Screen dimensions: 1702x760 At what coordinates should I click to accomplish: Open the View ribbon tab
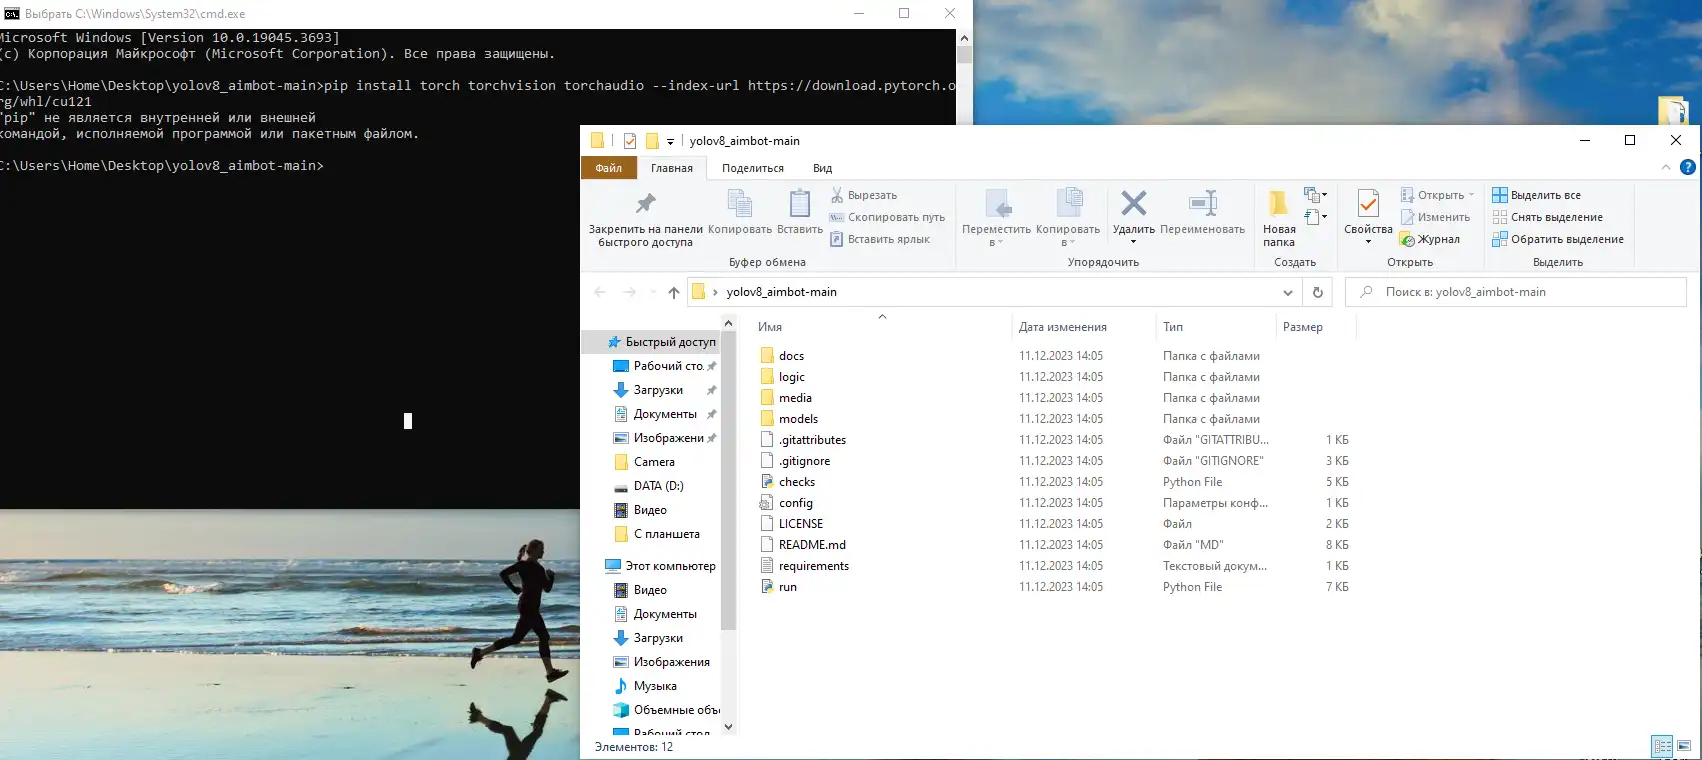(x=822, y=168)
